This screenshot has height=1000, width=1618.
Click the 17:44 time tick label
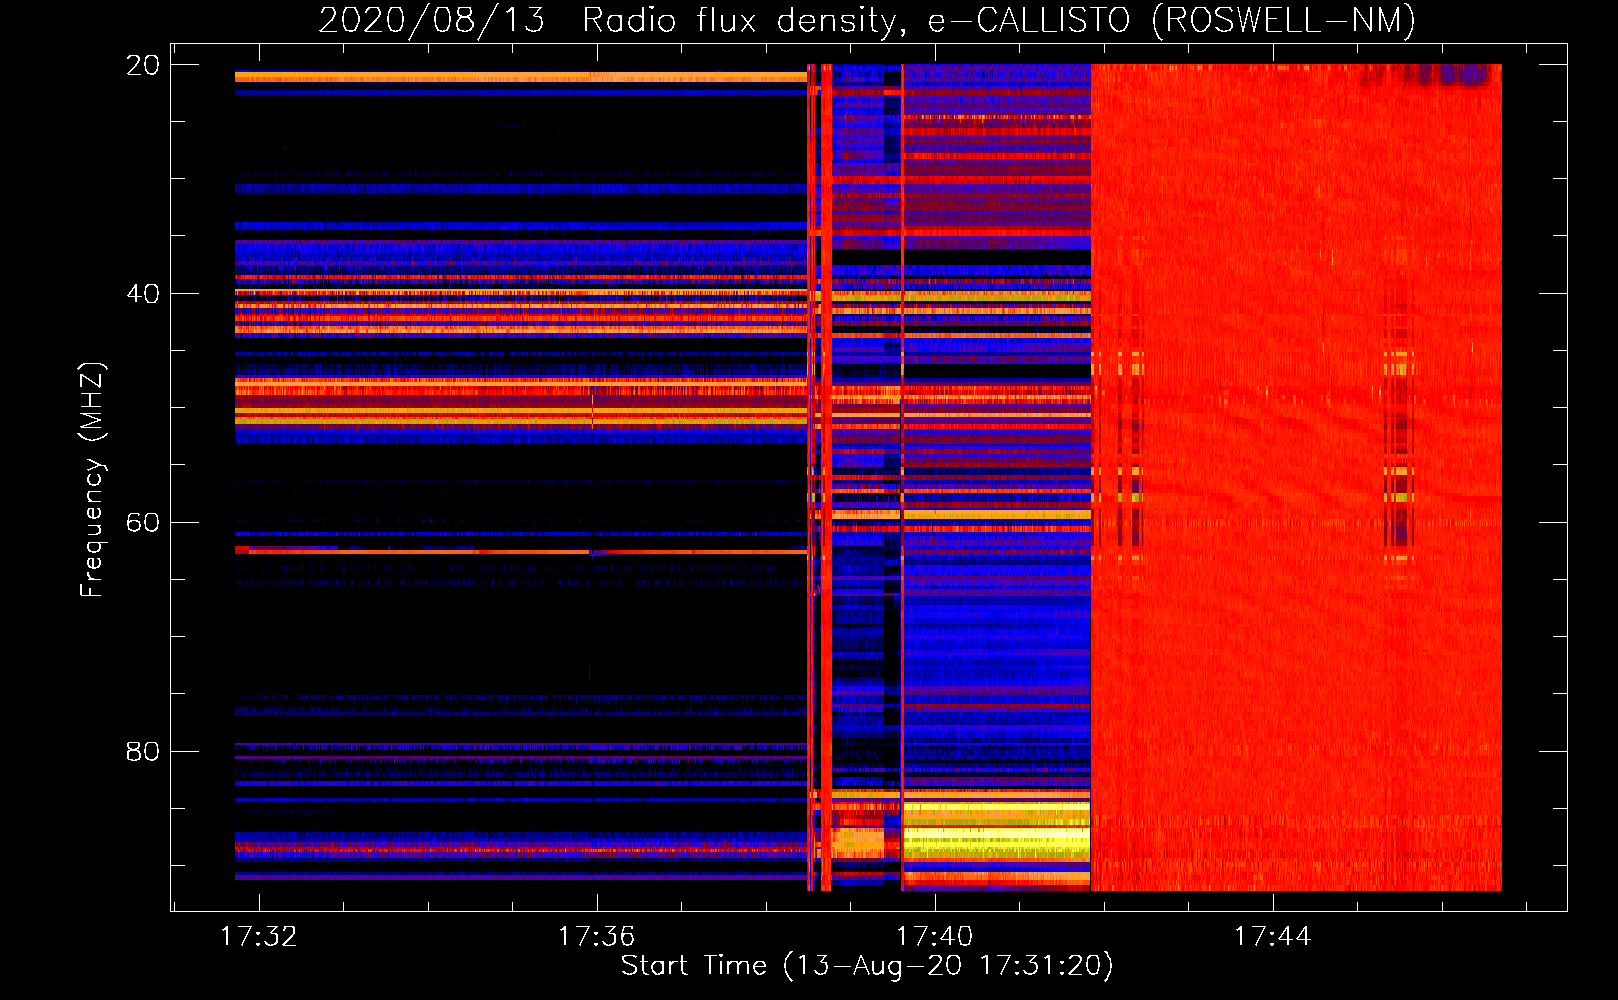[1272, 936]
